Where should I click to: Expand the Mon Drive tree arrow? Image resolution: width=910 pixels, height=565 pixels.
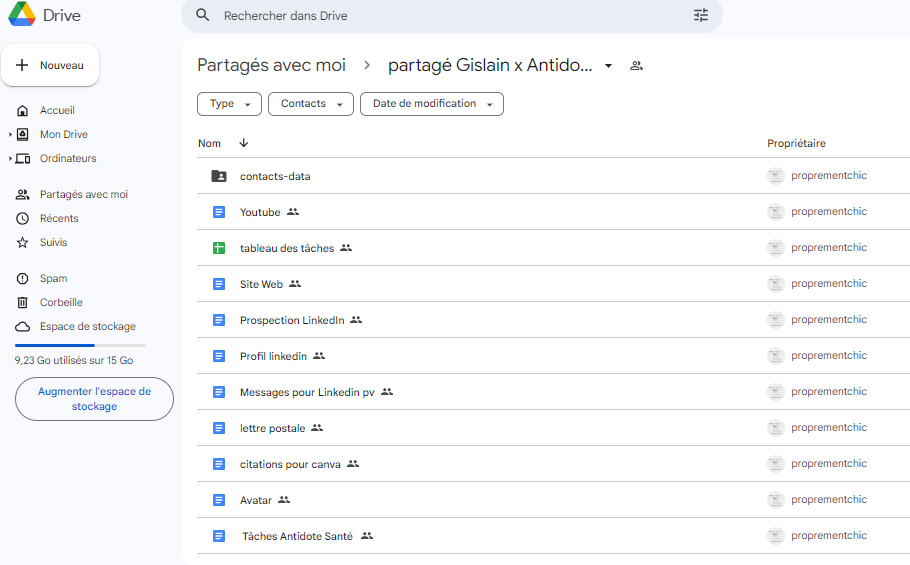pyautogui.click(x=10, y=135)
